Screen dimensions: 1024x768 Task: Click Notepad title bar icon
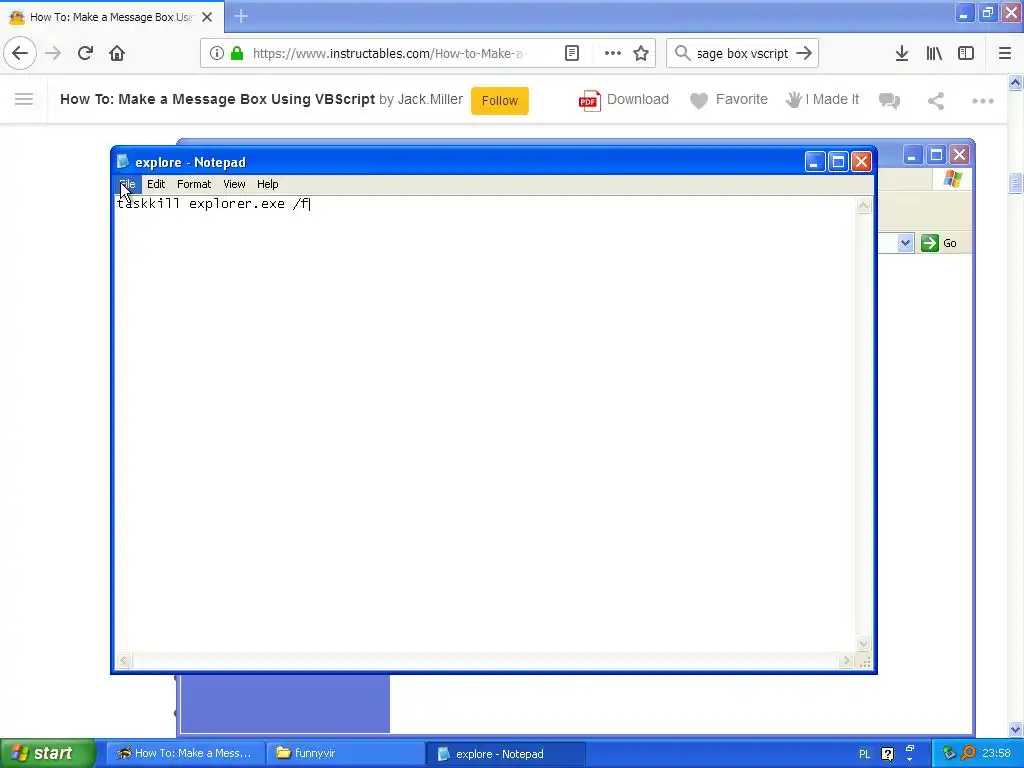pyautogui.click(x=123, y=161)
